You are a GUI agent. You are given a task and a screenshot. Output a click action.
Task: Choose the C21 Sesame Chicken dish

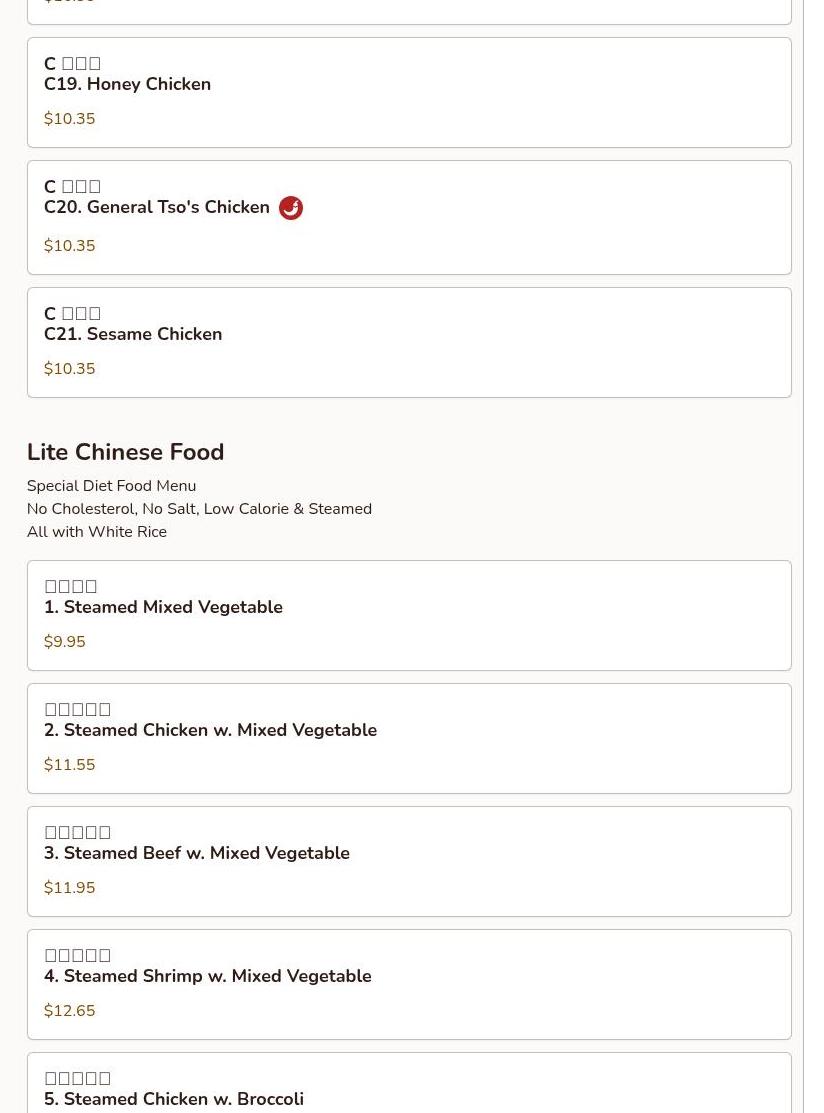coord(133,335)
